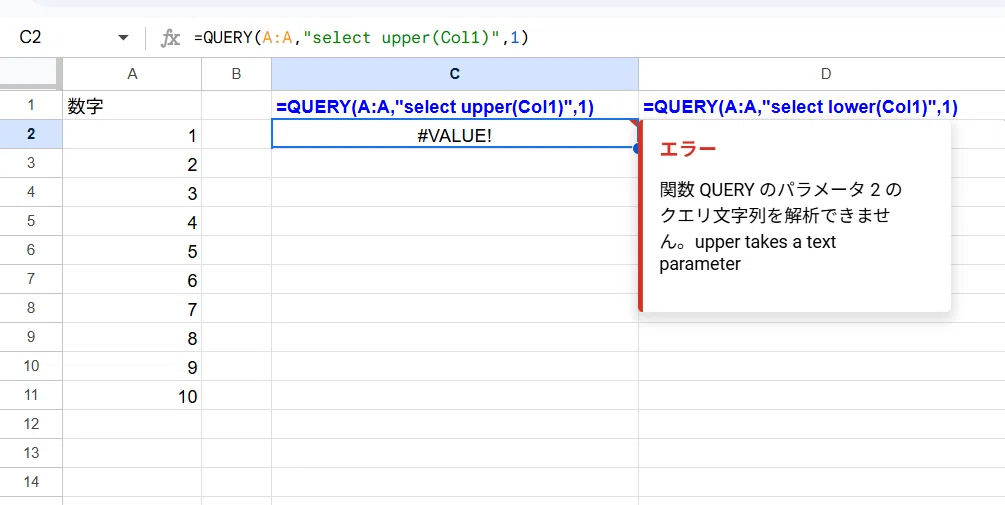
Task: Select row 10 header
Action: click(31, 366)
